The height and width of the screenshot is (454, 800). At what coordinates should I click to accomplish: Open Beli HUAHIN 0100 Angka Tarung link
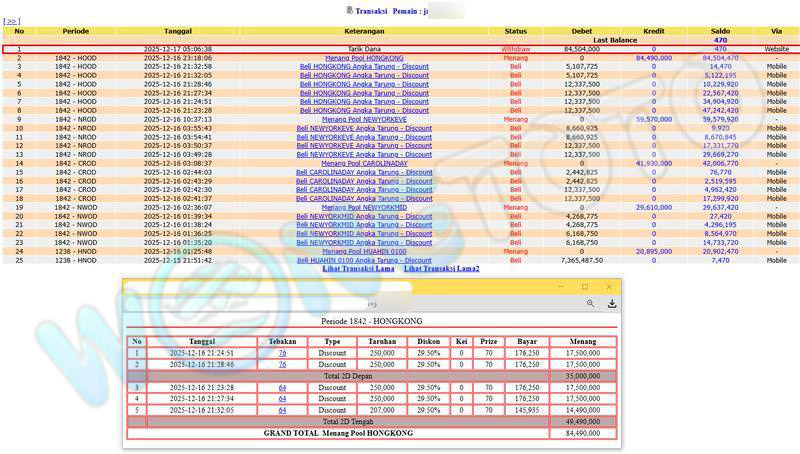point(364,260)
